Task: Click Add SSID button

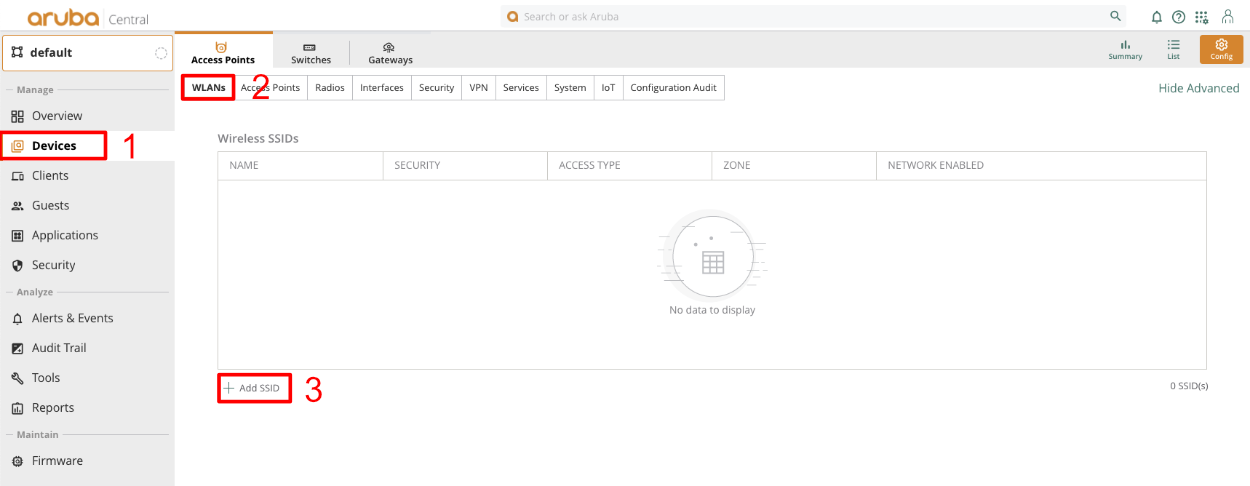Action: tap(254, 388)
